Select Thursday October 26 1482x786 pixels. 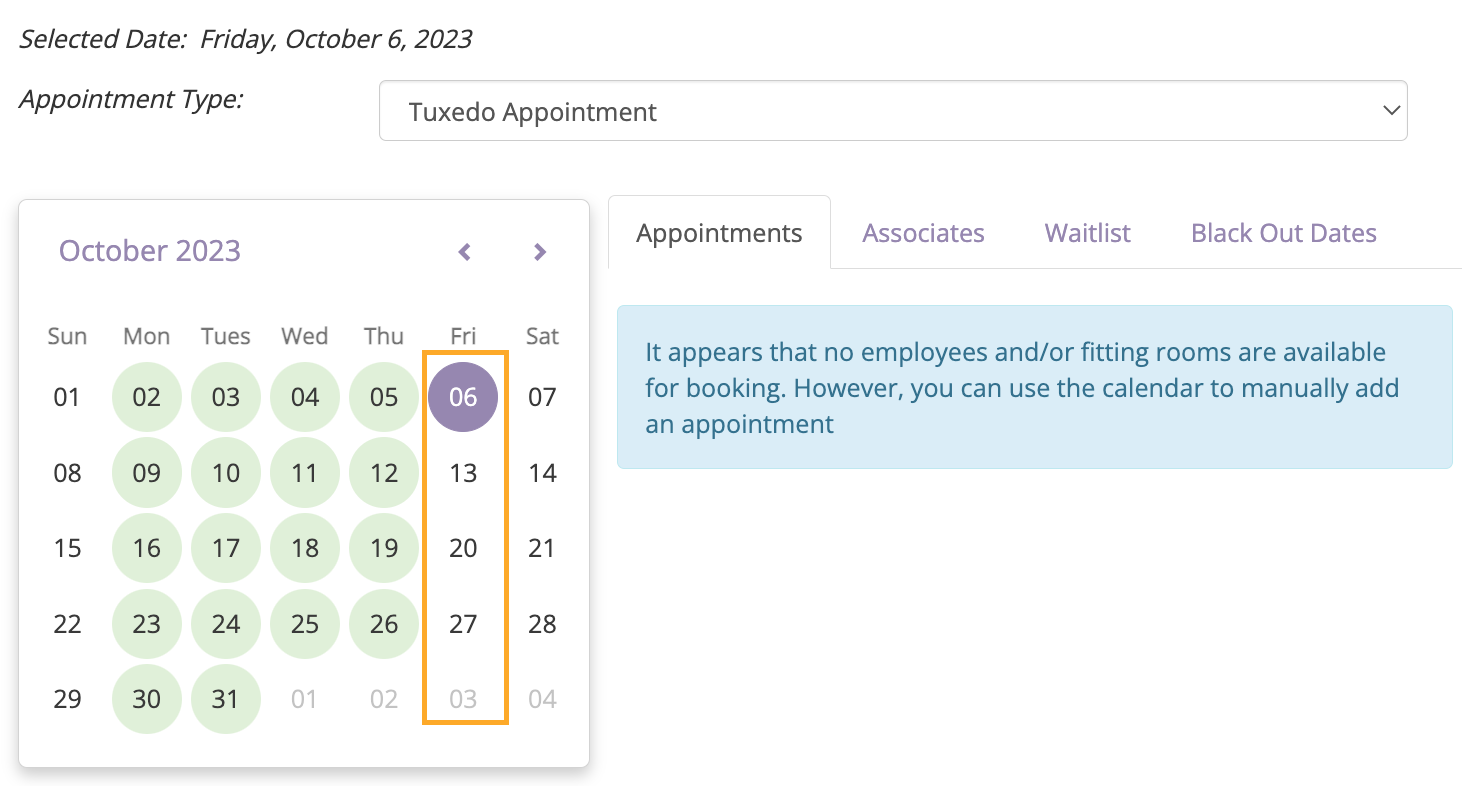[384, 624]
